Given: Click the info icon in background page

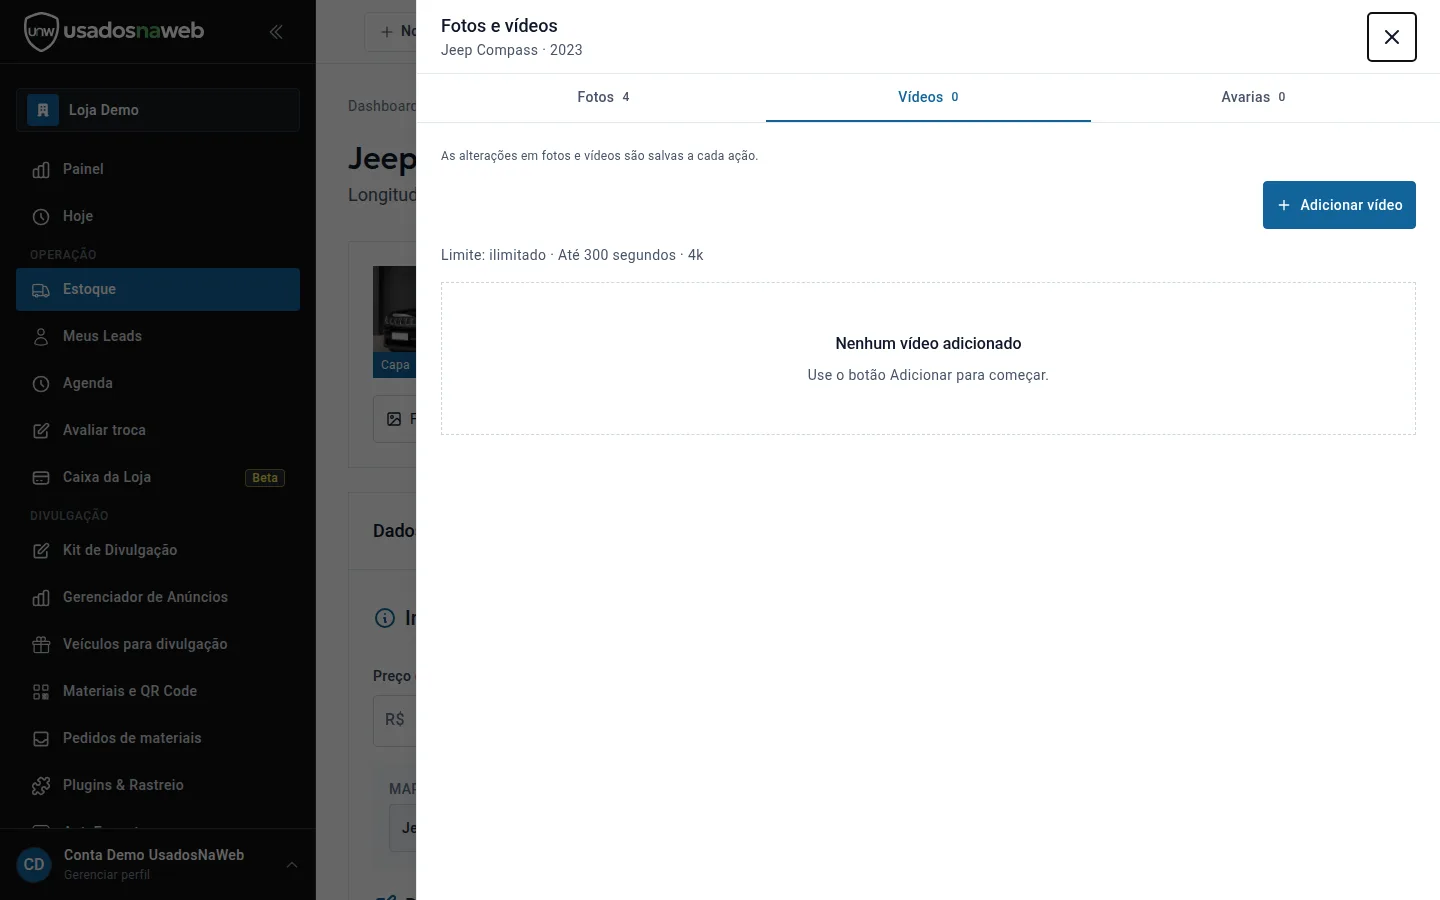Looking at the screenshot, I should [385, 618].
